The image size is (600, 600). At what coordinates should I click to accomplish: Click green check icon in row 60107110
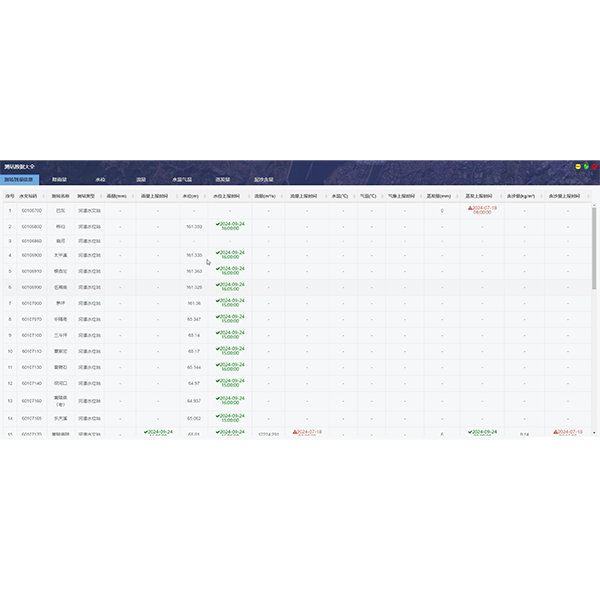(x=218, y=349)
